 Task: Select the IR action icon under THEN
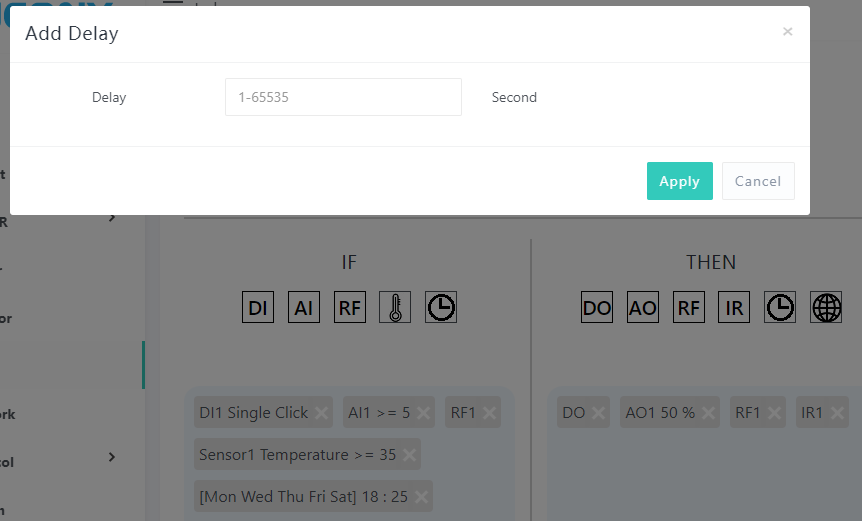pos(735,308)
